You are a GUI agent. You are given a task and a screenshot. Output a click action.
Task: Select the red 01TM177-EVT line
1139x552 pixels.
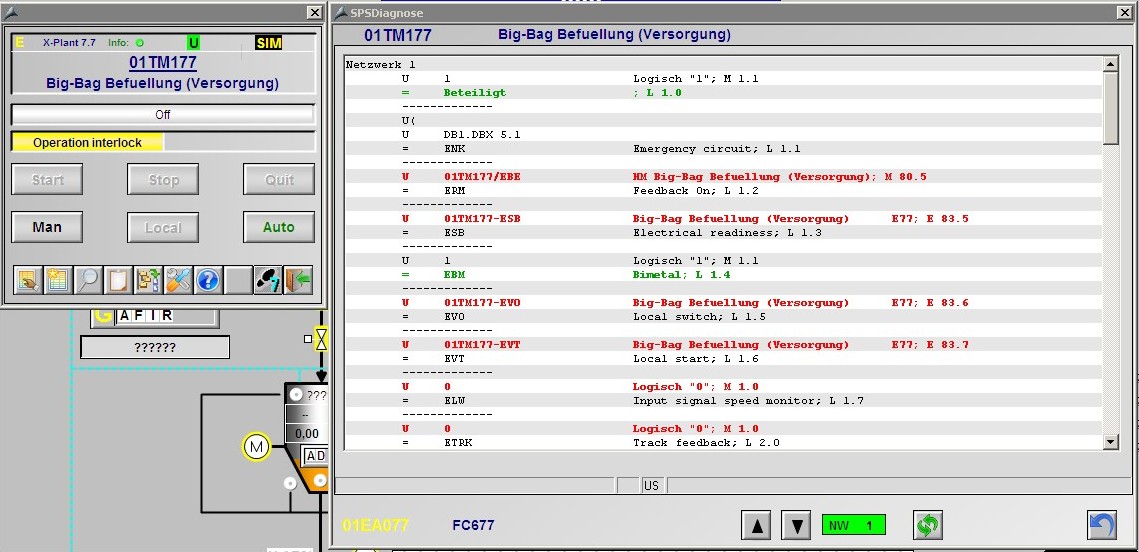pyautogui.click(x=724, y=344)
